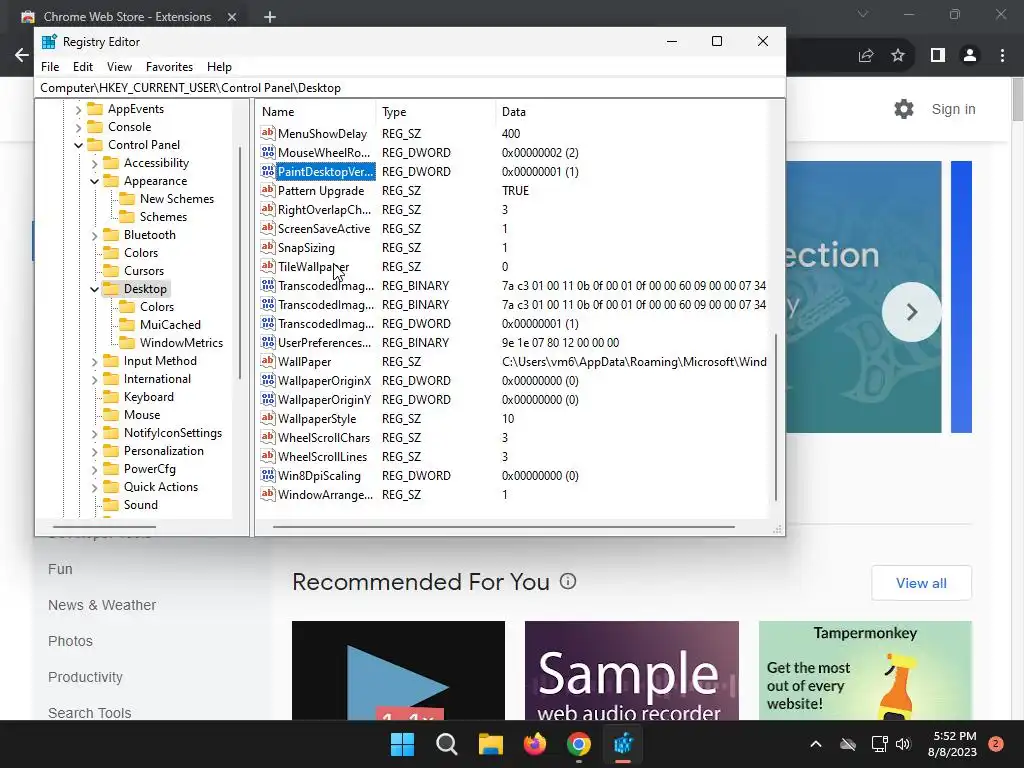
Task: Expand the AppEvents key chevron
Action: point(78,109)
